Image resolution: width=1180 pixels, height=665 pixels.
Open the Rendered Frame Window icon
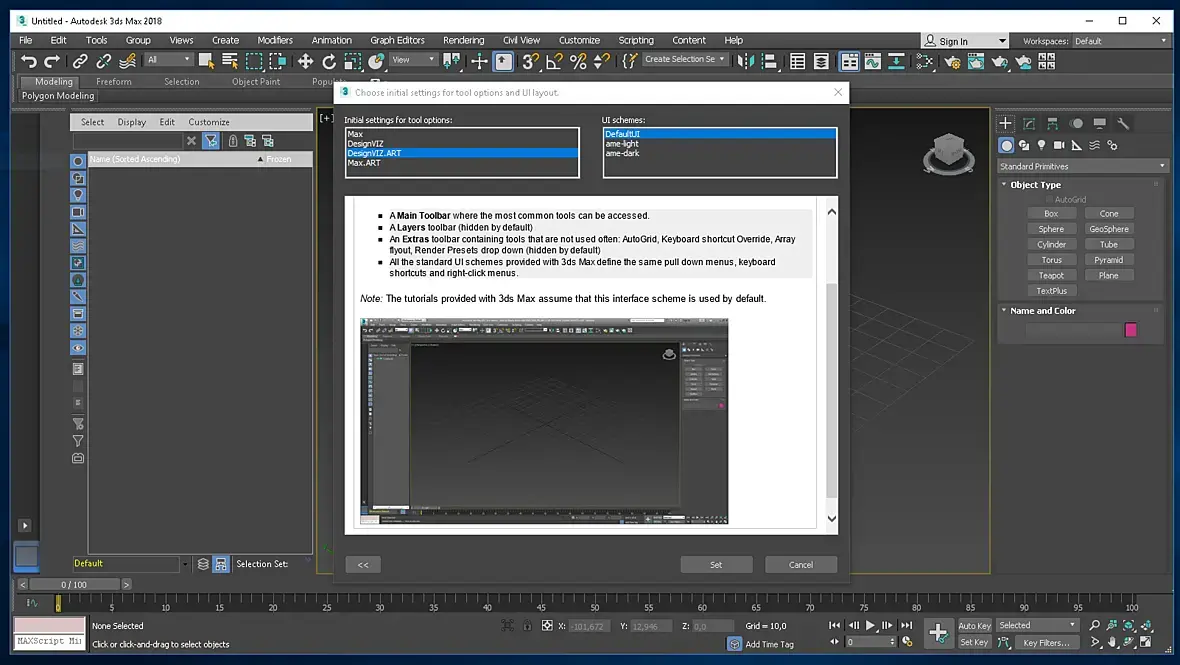[976, 61]
